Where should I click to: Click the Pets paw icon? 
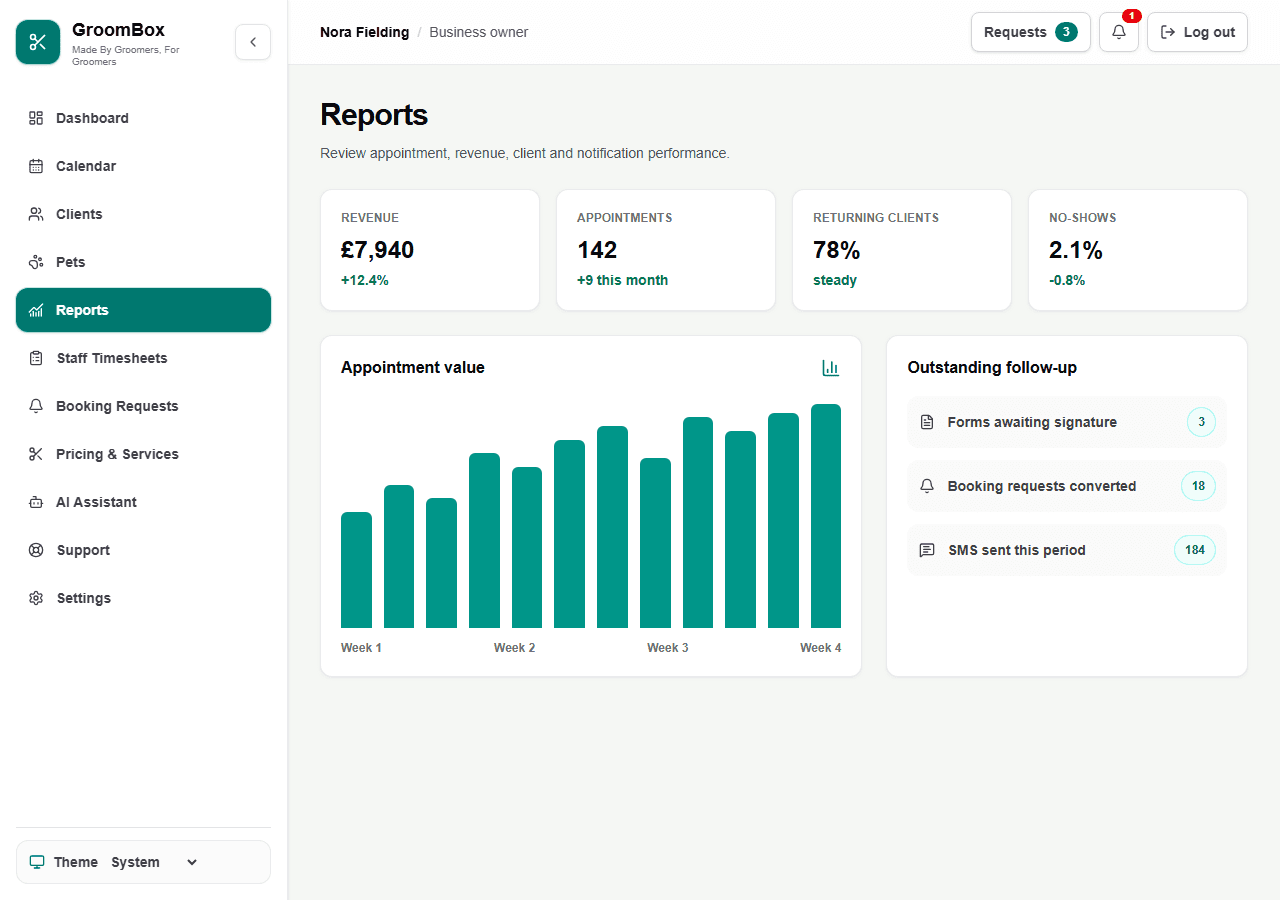click(x=36, y=262)
